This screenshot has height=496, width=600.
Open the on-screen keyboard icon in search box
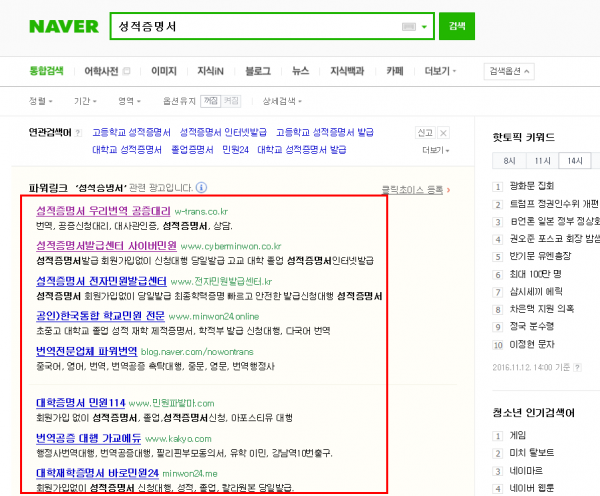pos(408,26)
